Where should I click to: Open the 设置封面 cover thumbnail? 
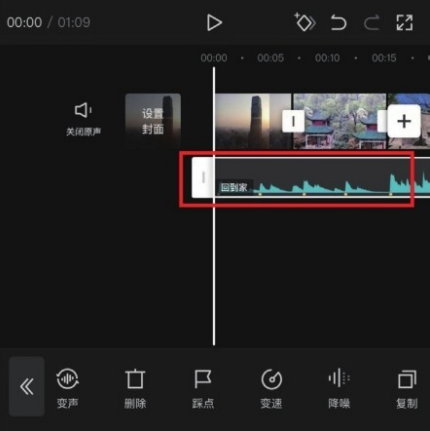click(x=153, y=121)
